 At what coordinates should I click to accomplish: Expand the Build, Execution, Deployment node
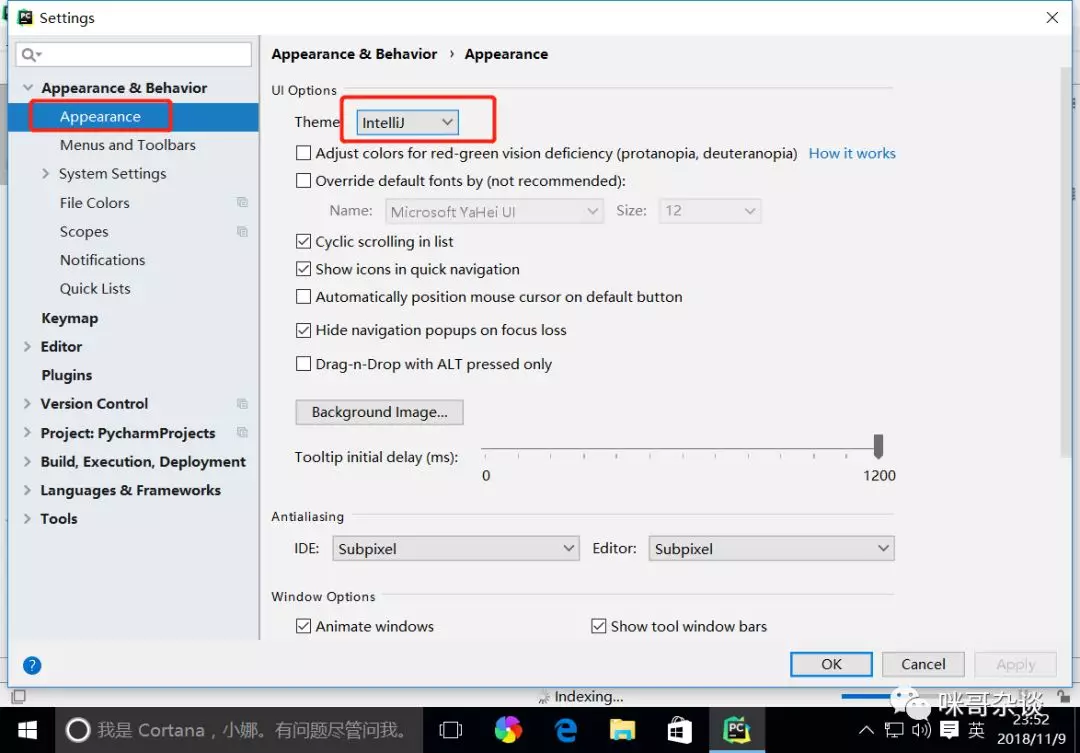pos(27,462)
